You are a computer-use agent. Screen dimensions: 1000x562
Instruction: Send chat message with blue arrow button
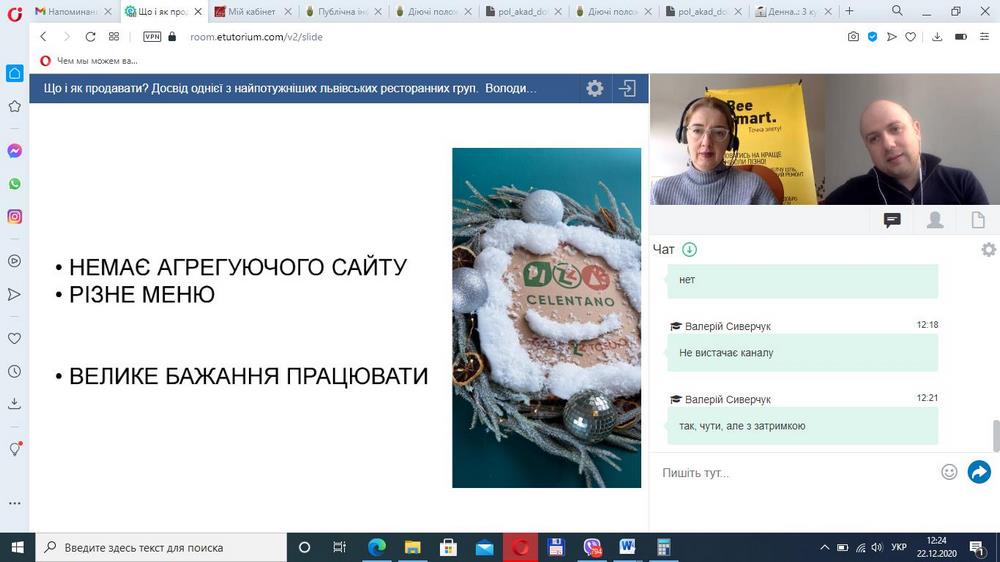[x=979, y=472]
